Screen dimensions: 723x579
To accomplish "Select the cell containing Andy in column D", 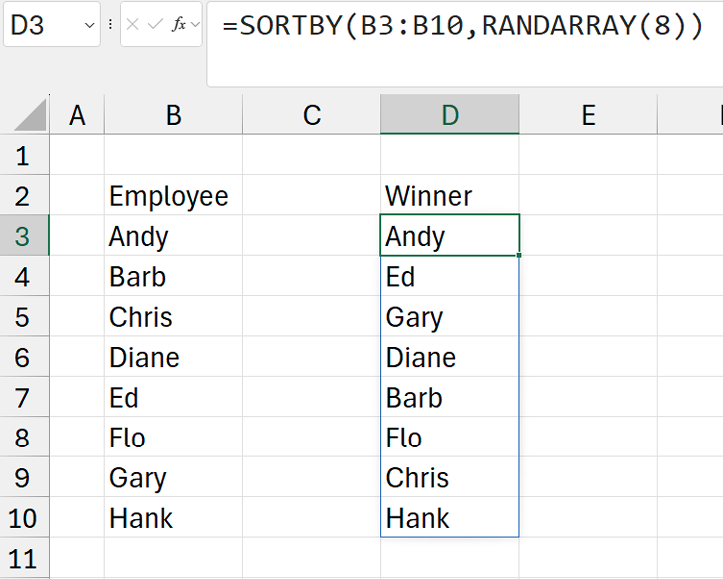I will 450,236.
